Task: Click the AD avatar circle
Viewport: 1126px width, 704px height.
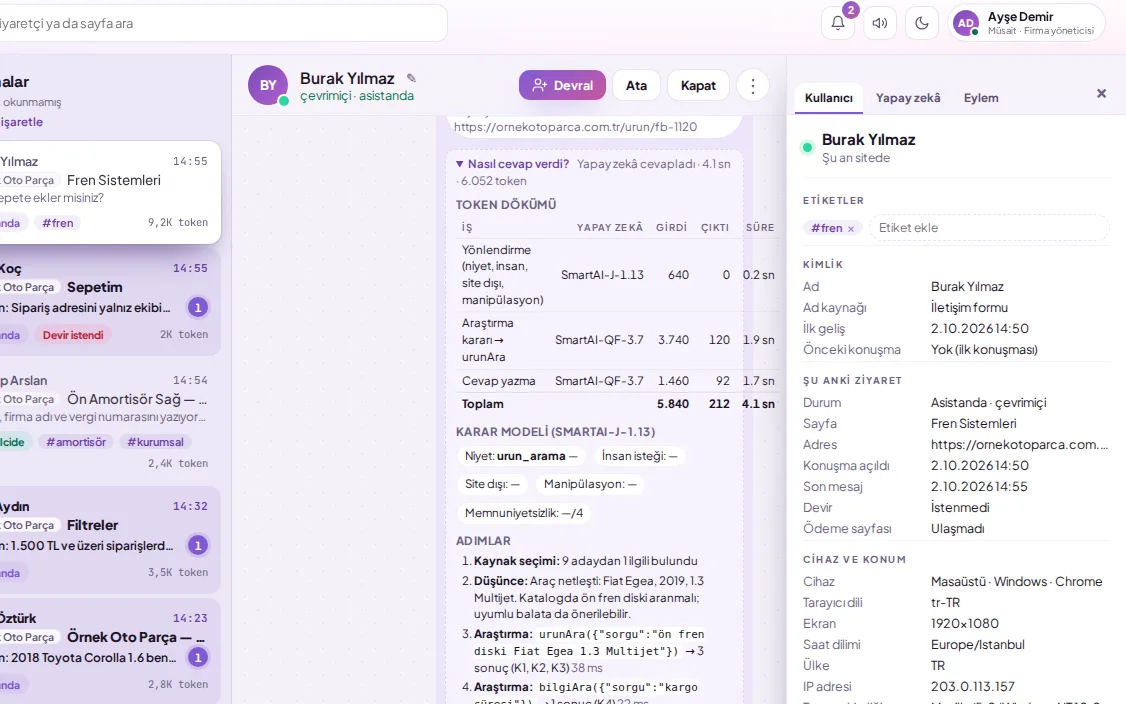Action: click(x=966, y=23)
